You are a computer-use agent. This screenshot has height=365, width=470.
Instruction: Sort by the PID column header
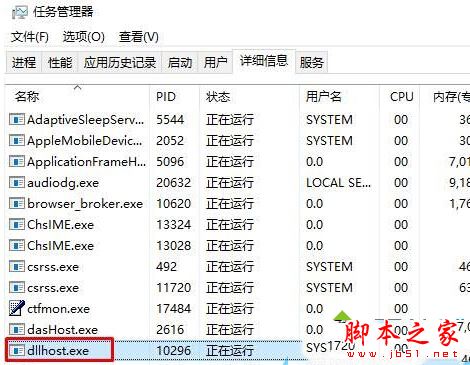(174, 96)
